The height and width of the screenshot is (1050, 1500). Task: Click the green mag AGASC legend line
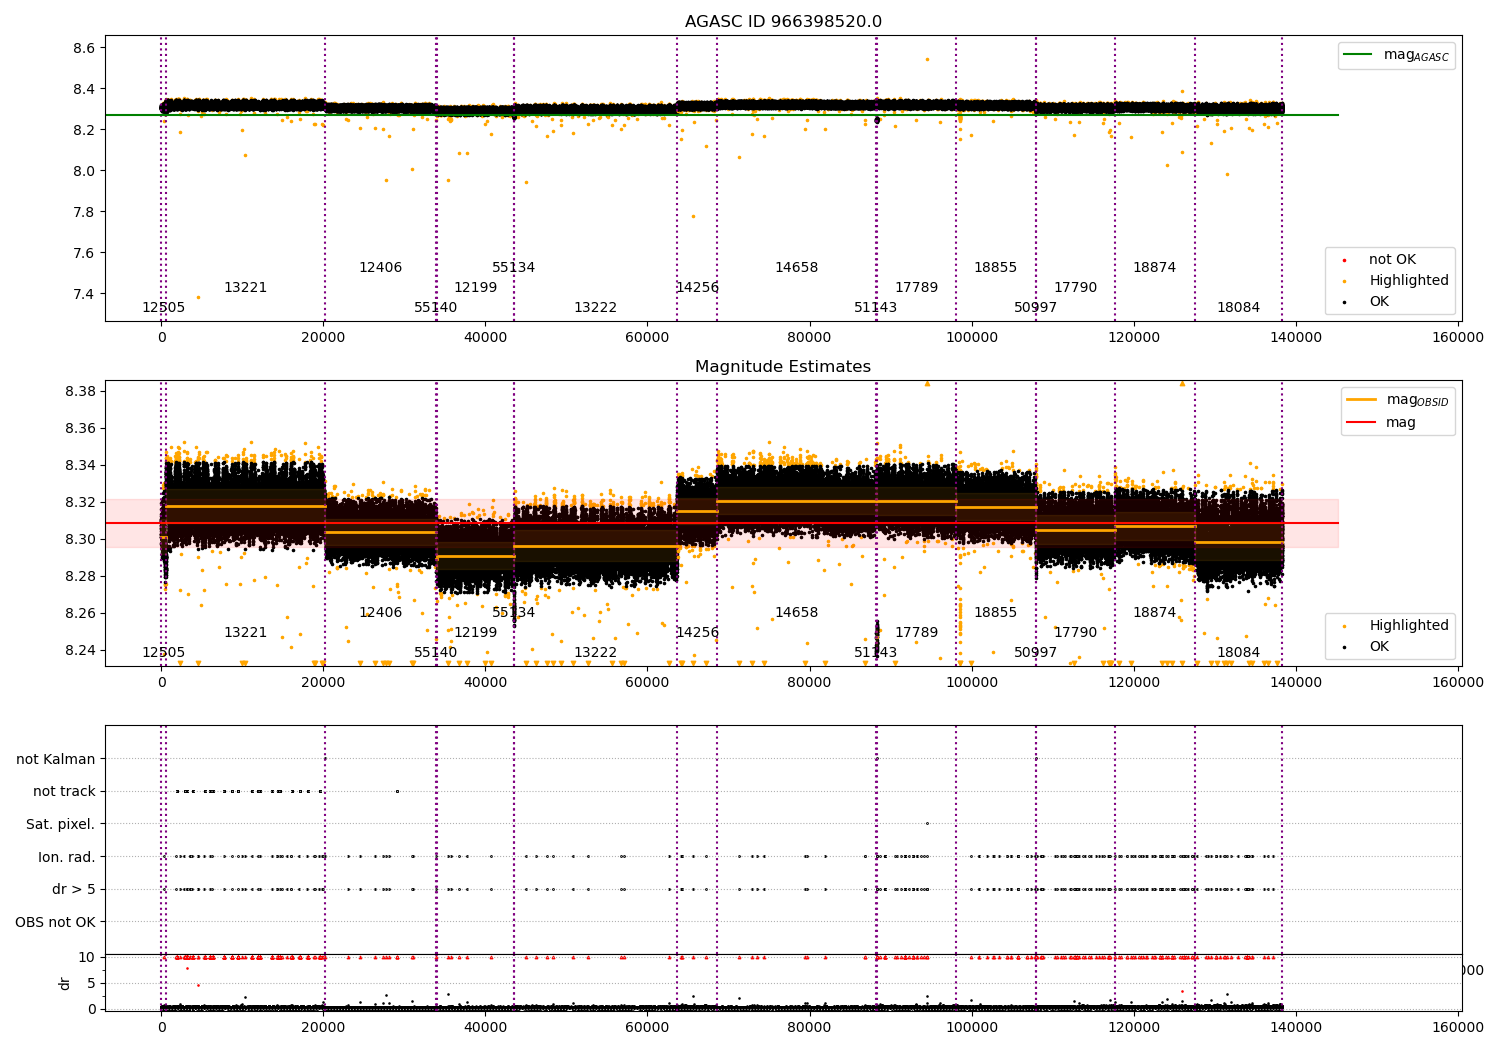(1358, 54)
